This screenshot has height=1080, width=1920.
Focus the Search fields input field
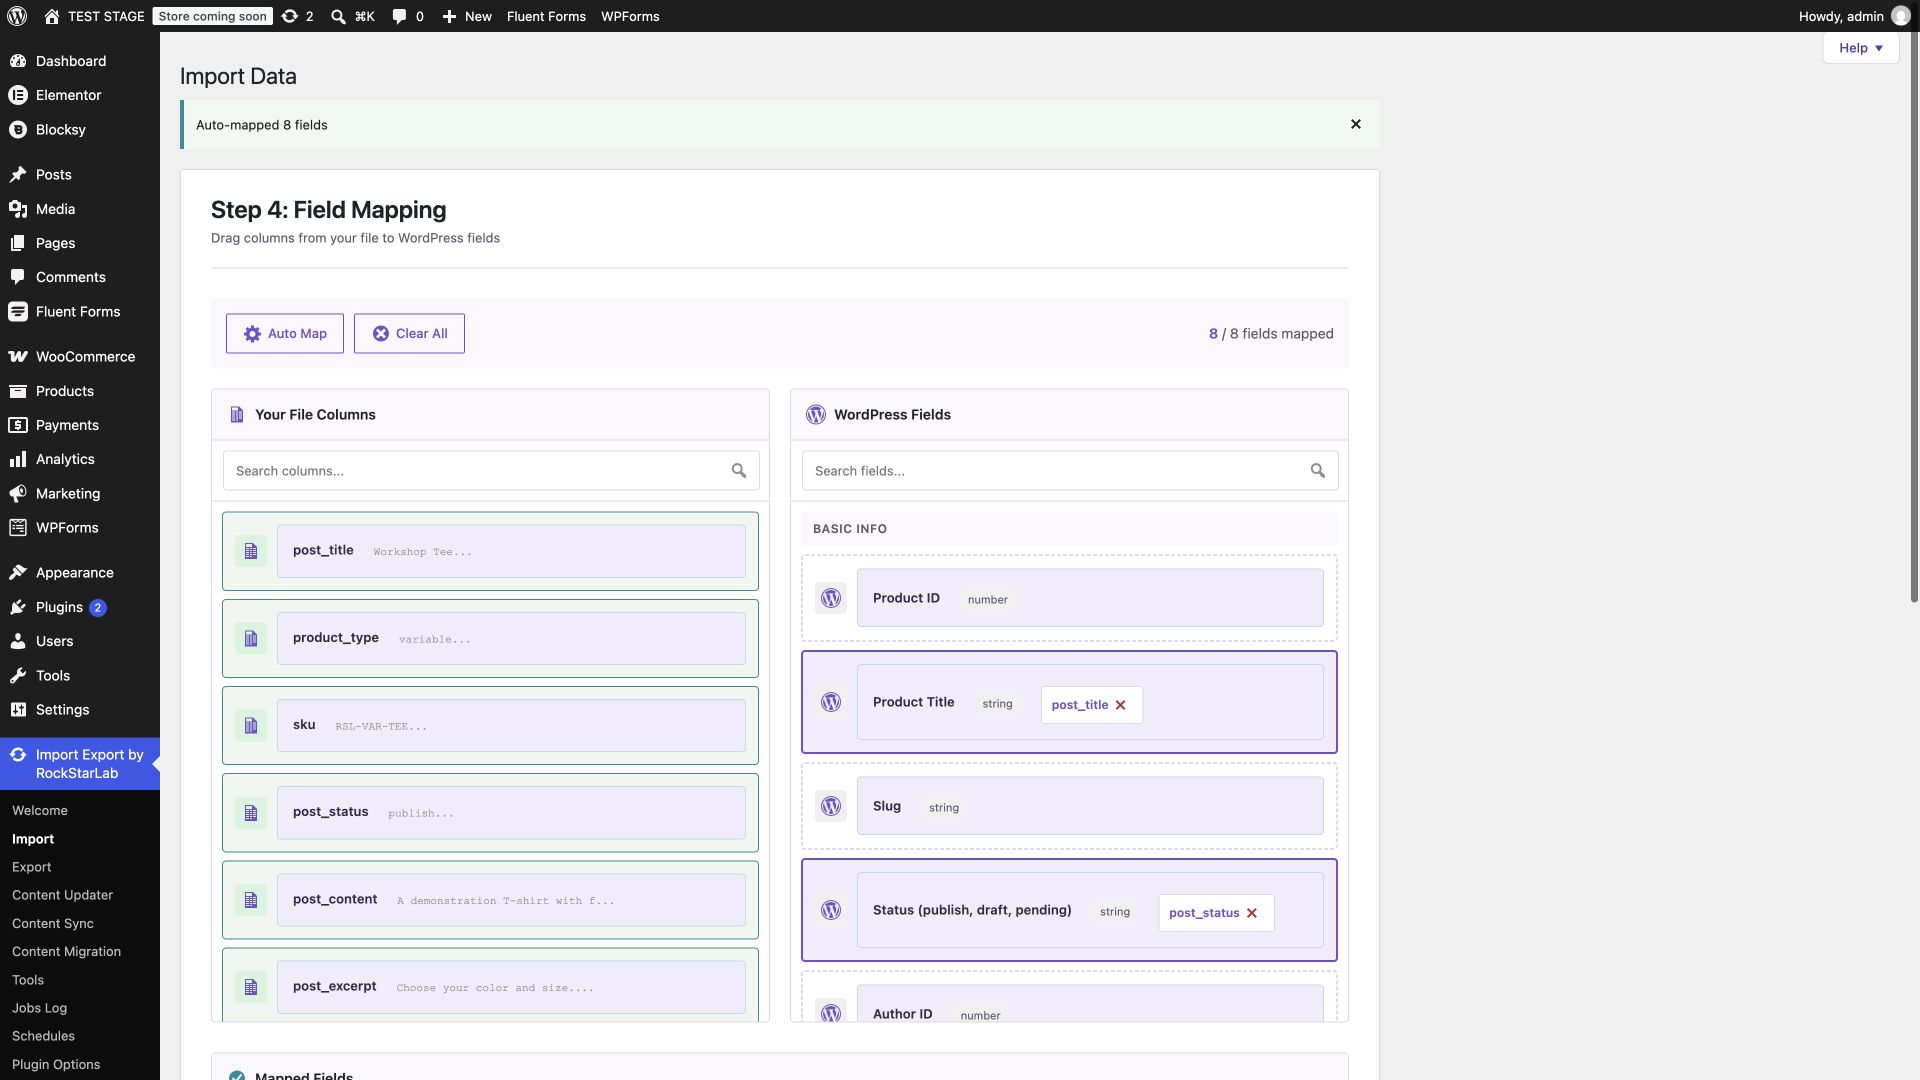coord(1069,471)
